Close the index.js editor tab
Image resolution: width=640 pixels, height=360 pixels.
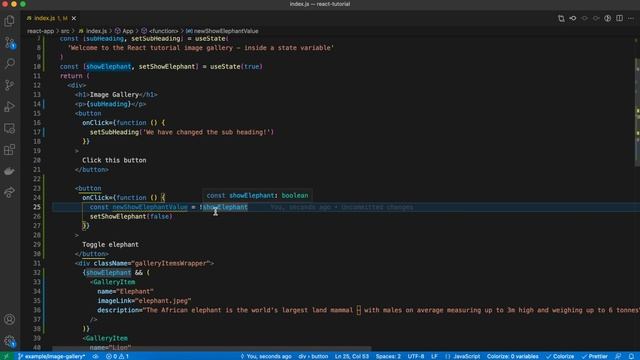(74, 18)
